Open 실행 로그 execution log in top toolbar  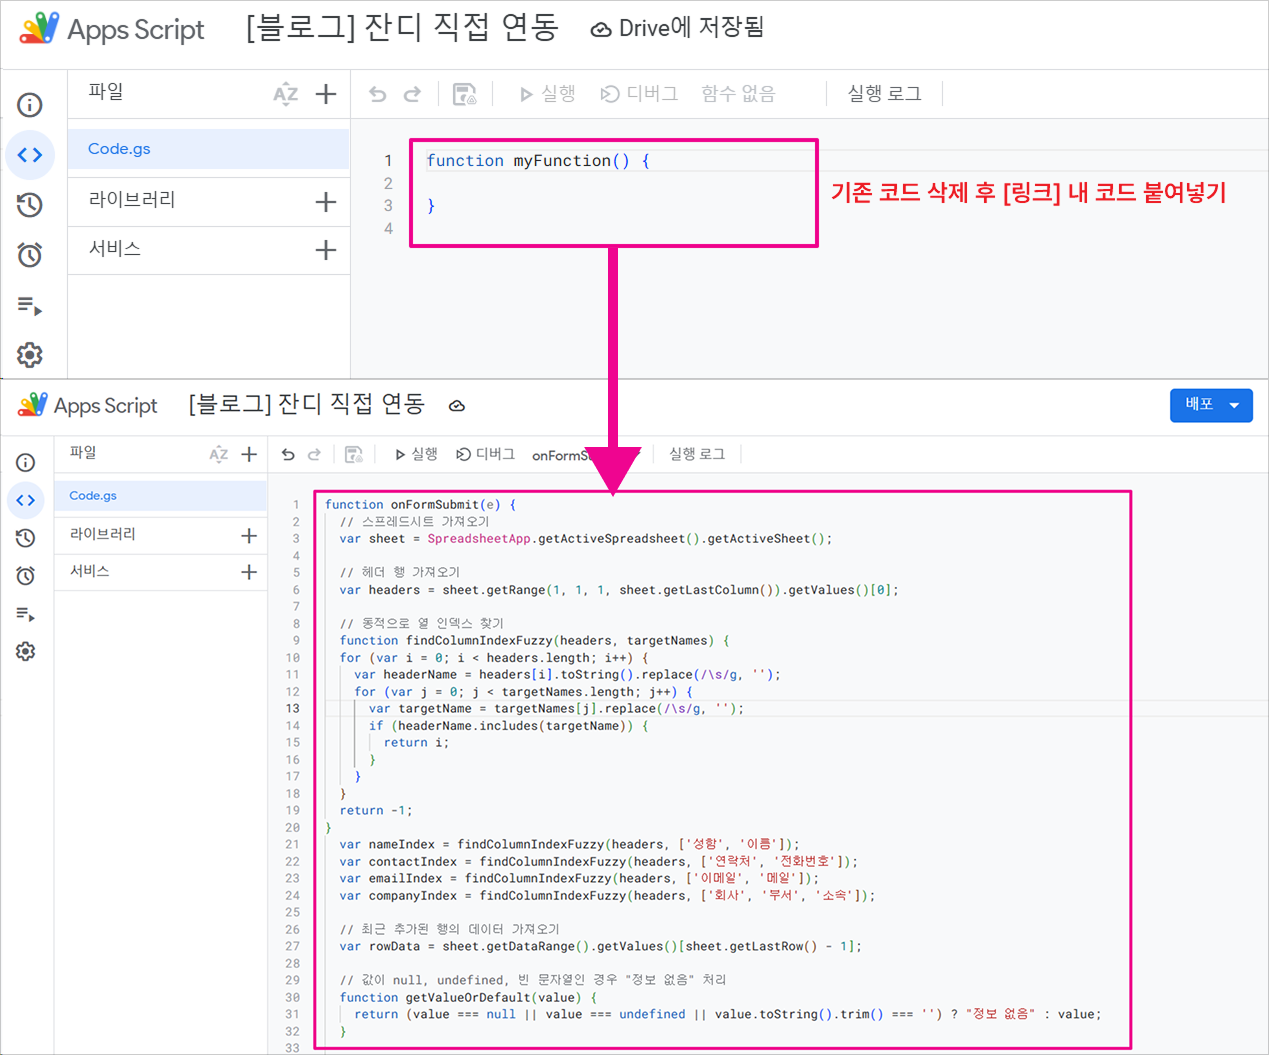[884, 94]
